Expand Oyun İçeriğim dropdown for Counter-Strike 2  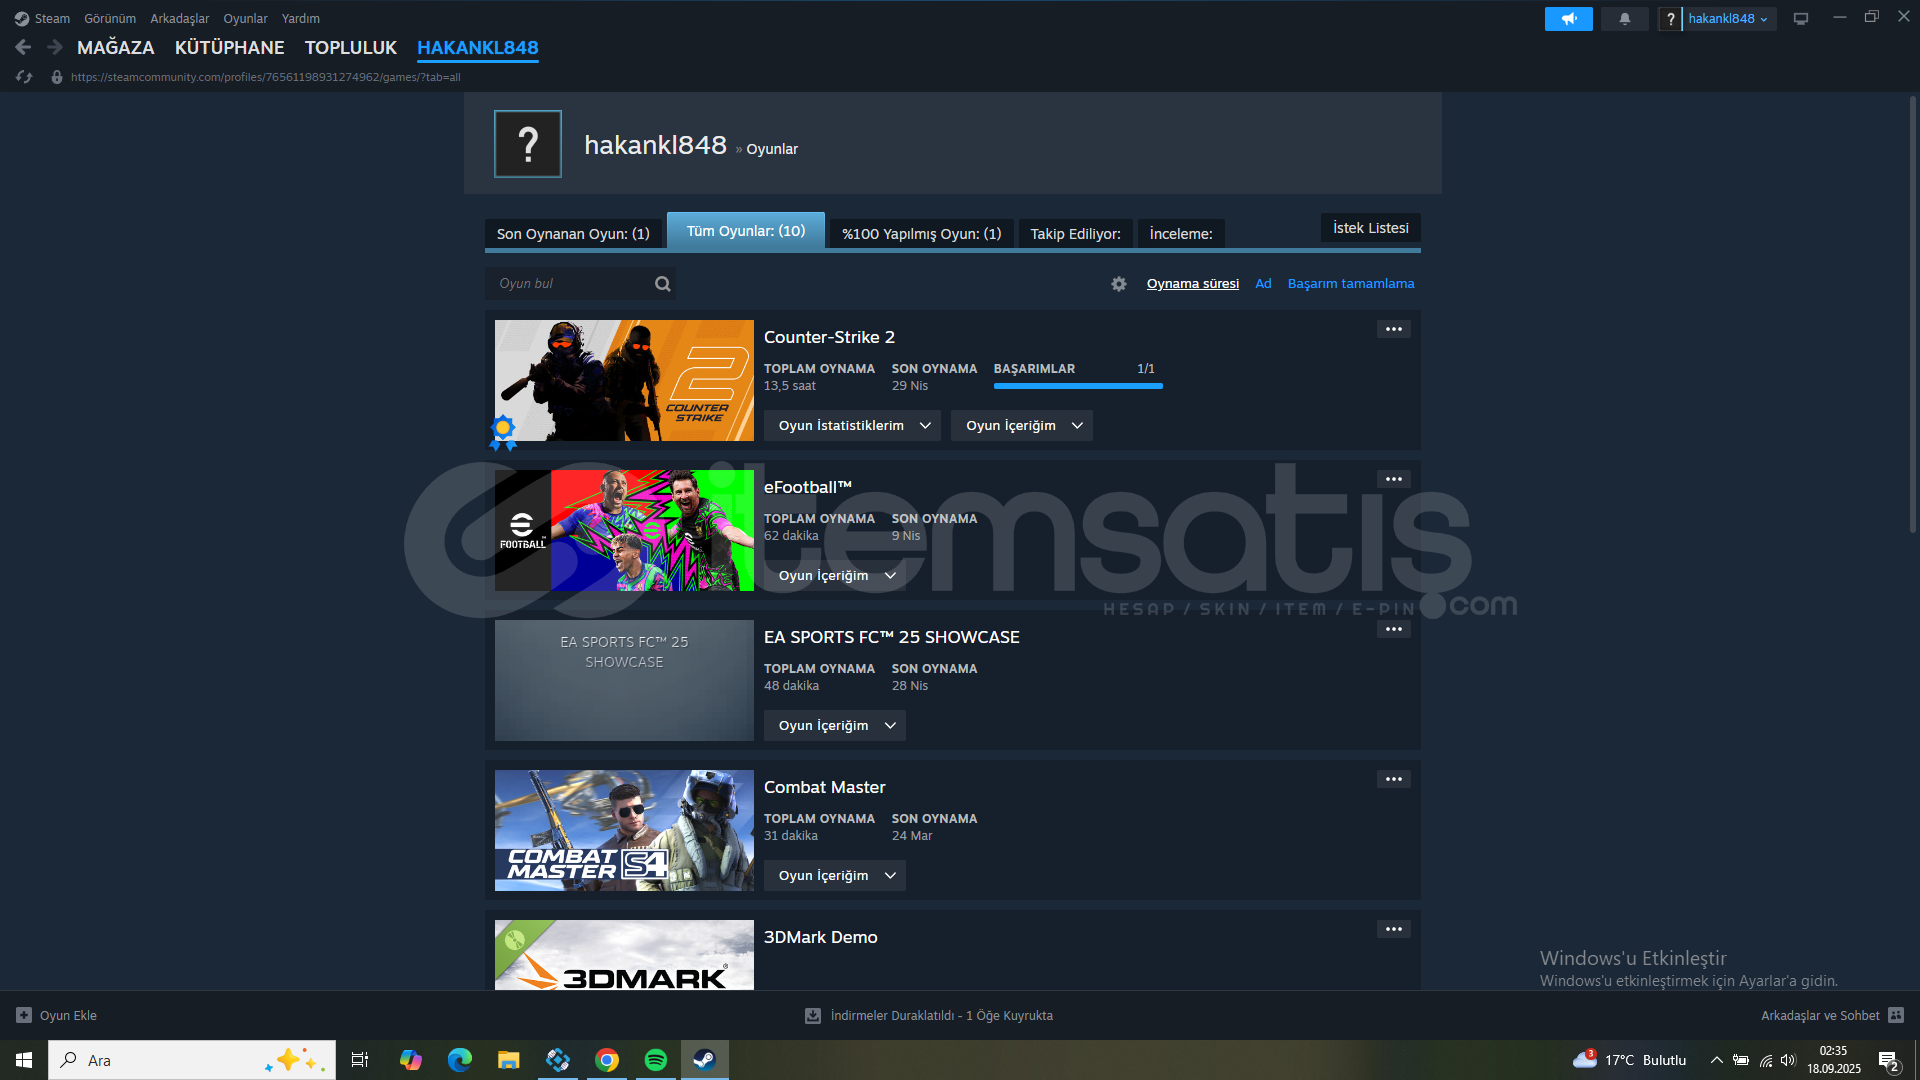click(1021, 426)
